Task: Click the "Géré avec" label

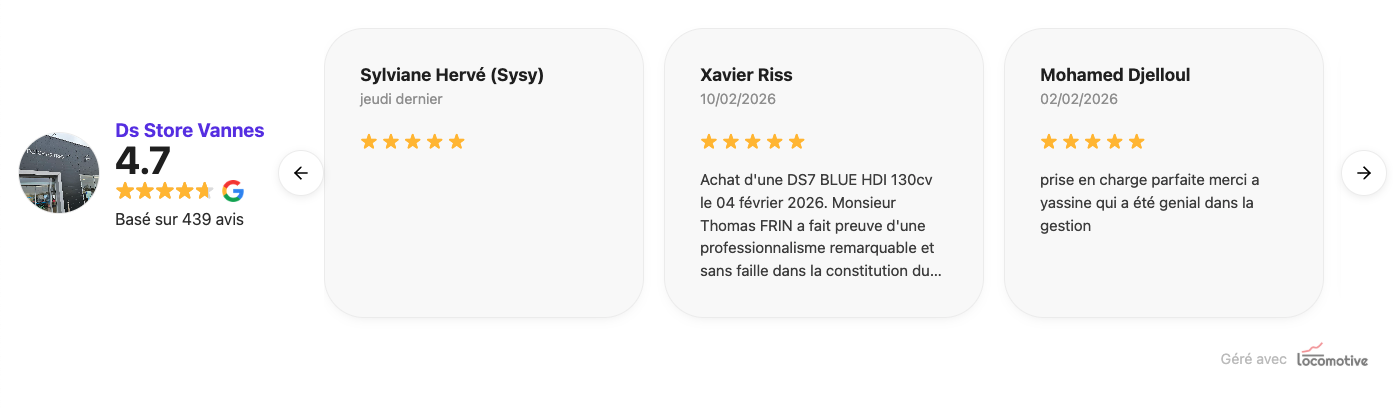Action: [1253, 359]
